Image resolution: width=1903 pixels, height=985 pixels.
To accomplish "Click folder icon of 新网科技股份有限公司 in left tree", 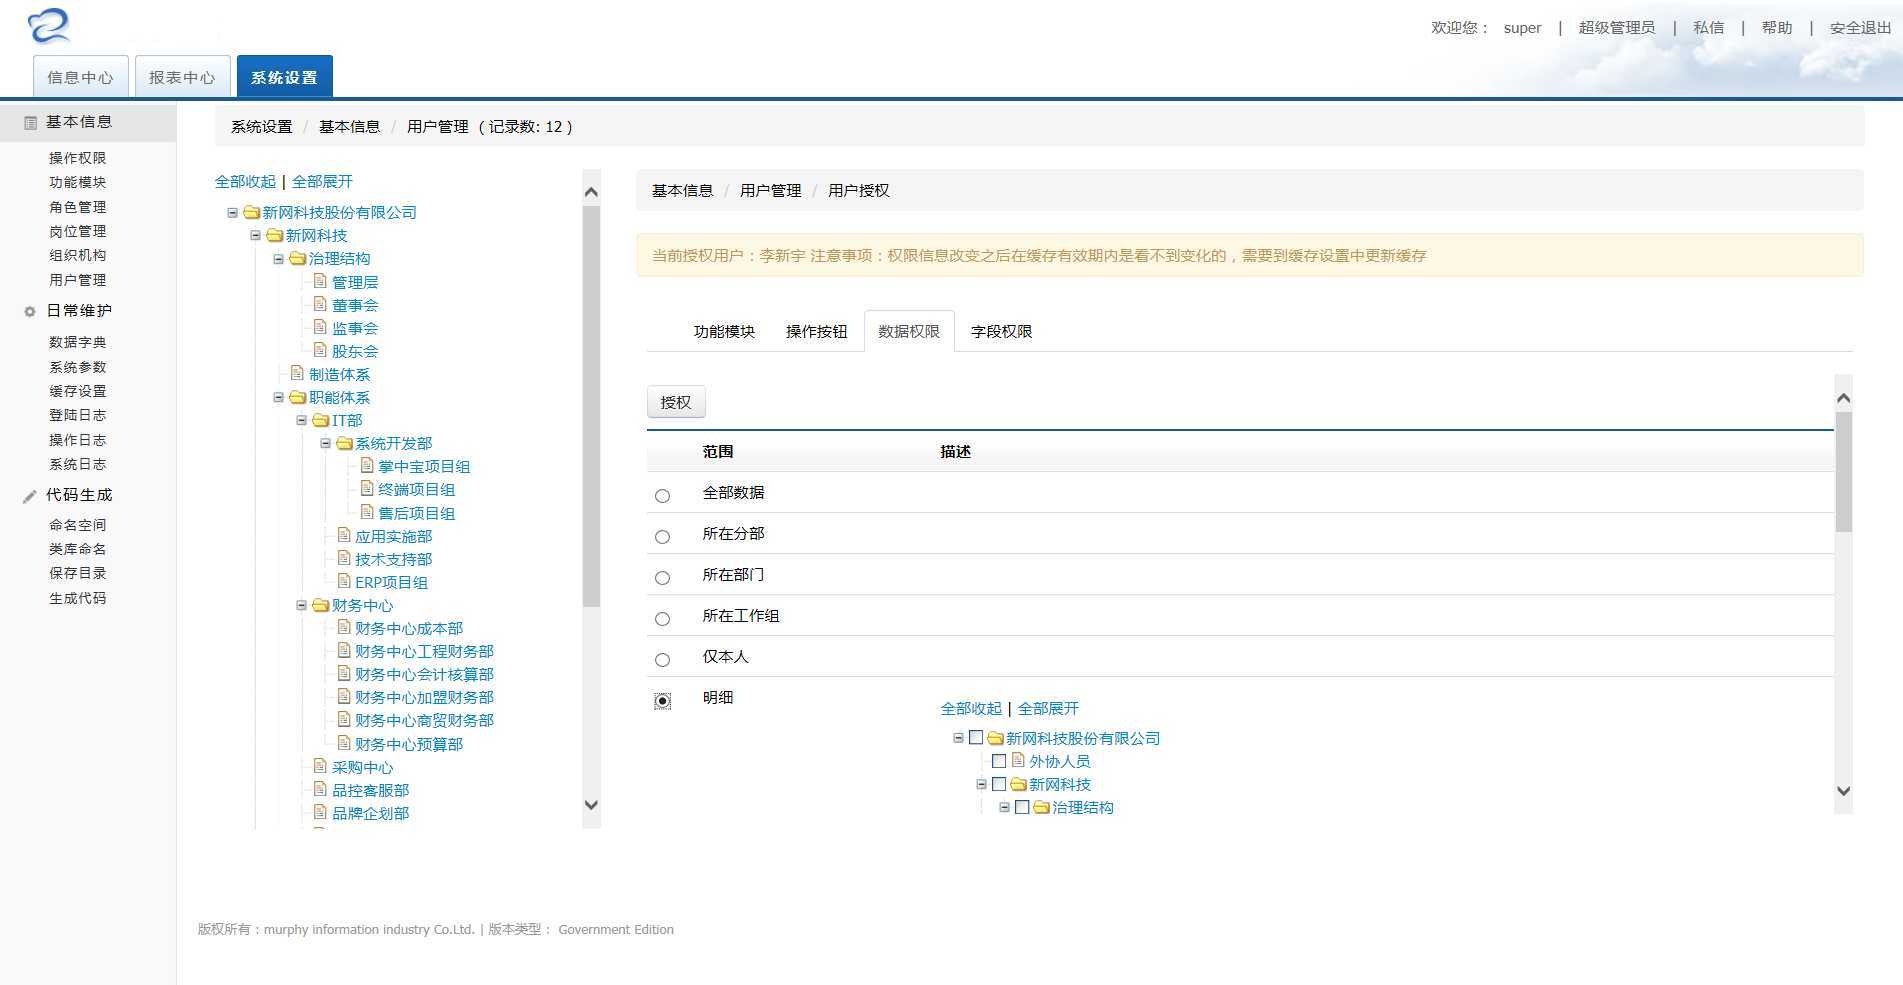I will (252, 212).
